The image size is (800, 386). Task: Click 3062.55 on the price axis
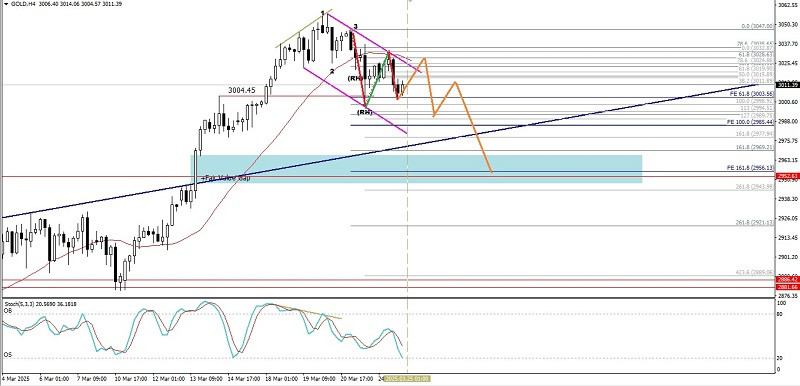pos(787,5)
